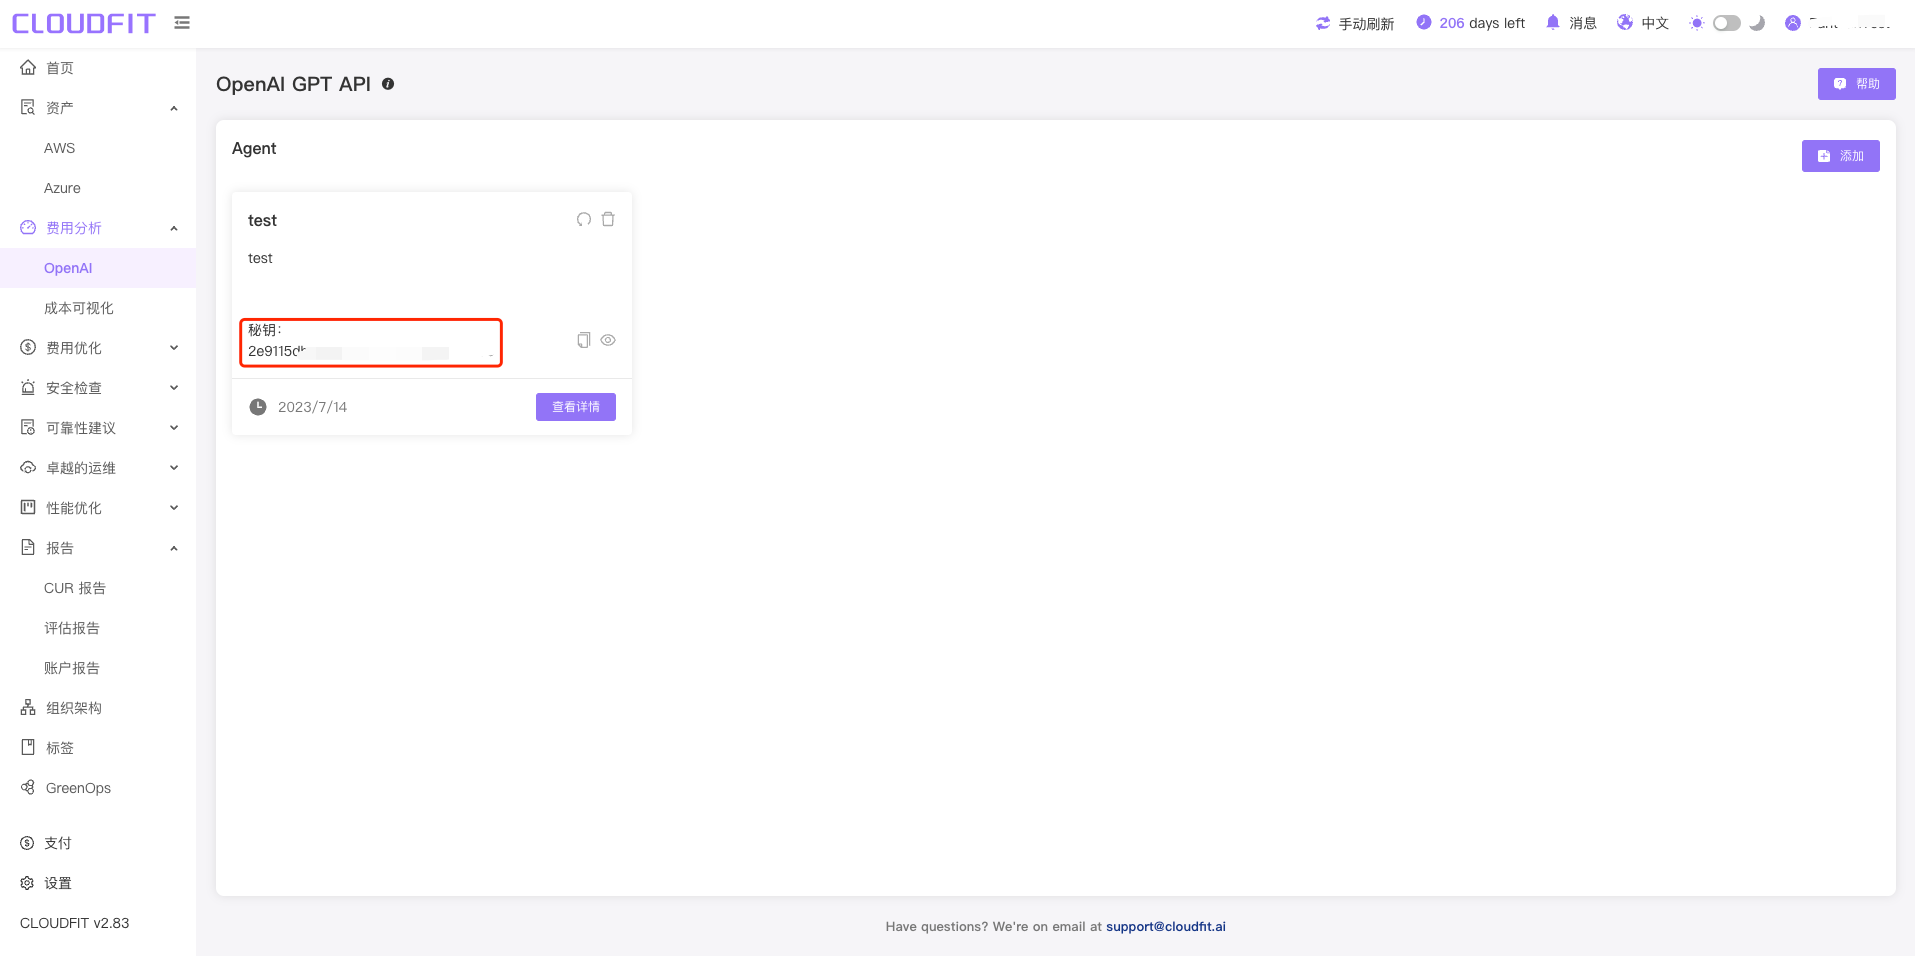
Task: Click the organization structure icon
Action: tap(28, 708)
